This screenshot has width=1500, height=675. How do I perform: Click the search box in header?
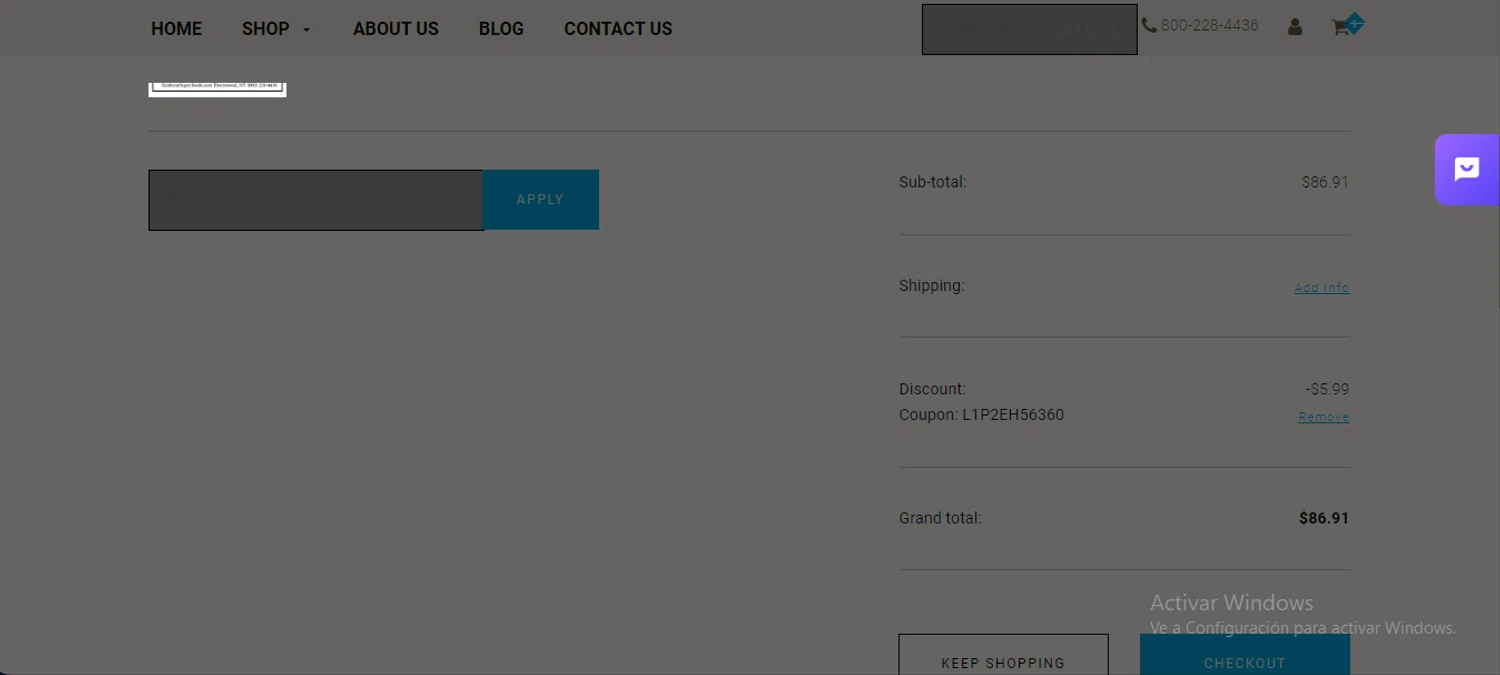click(1029, 29)
